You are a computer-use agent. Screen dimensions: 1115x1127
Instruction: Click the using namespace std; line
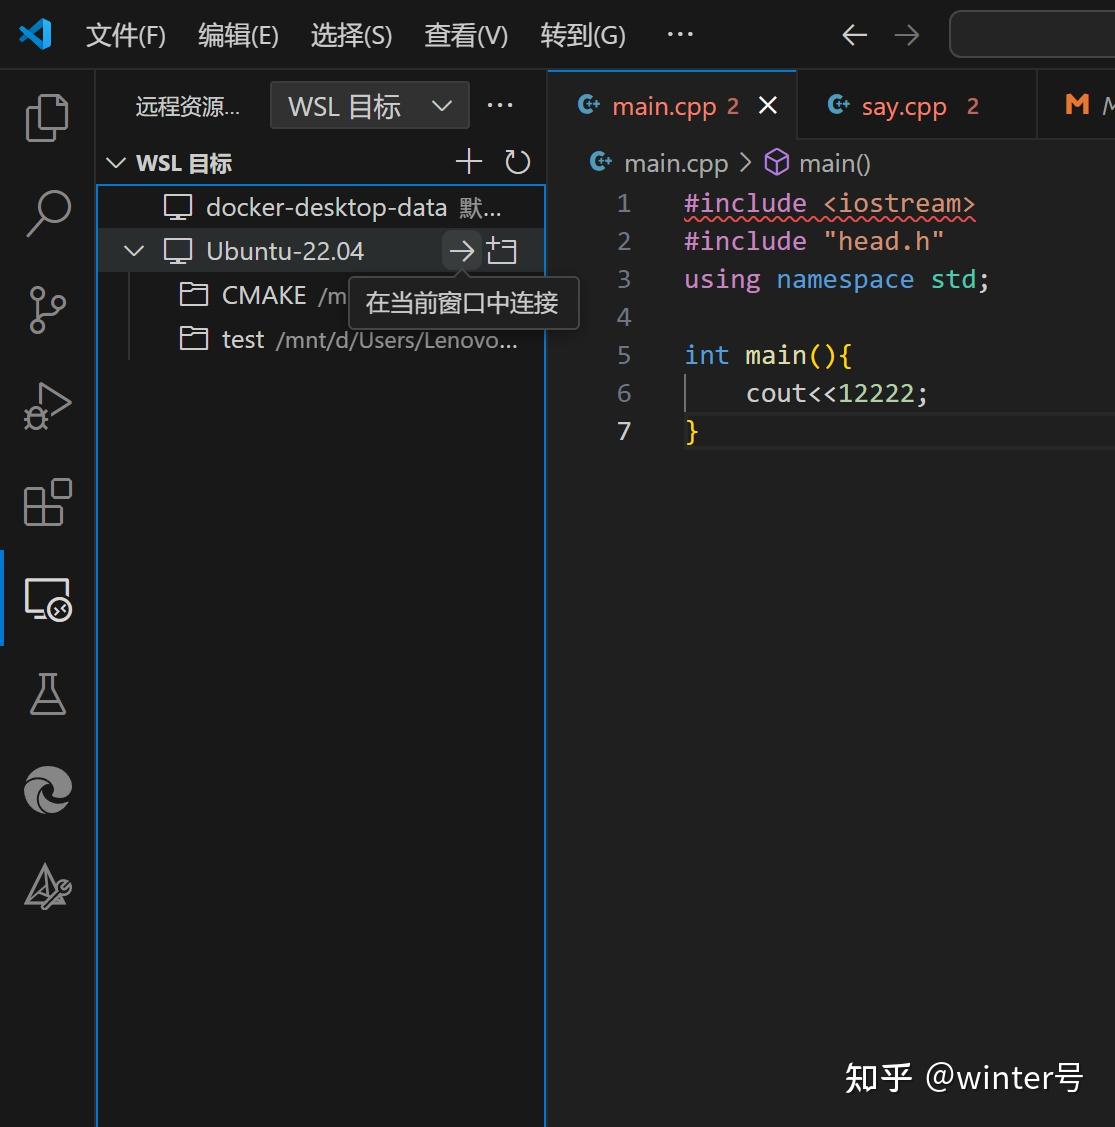tap(836, 280)
